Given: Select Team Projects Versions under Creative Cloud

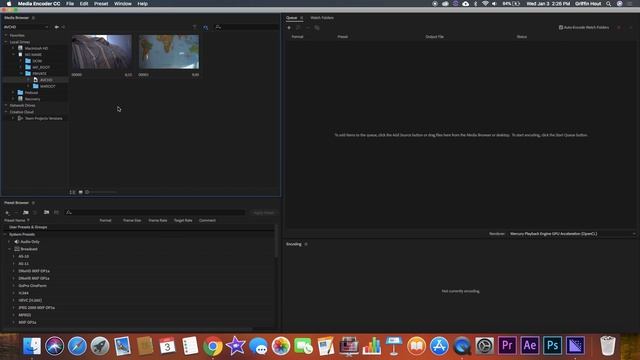Looking at the screenshot, I should click(x=43, y=118).
